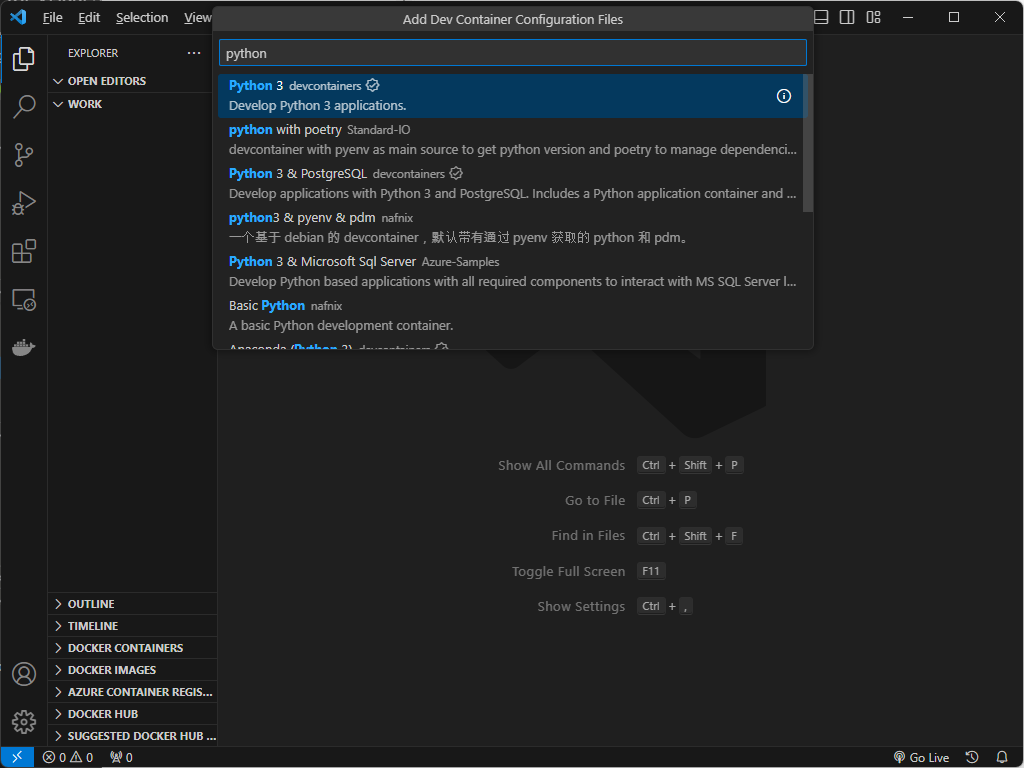1024x768 pixels.
Task: Customize layout icon in title bar
Action: pyautogui.click(x=873, y=18)
